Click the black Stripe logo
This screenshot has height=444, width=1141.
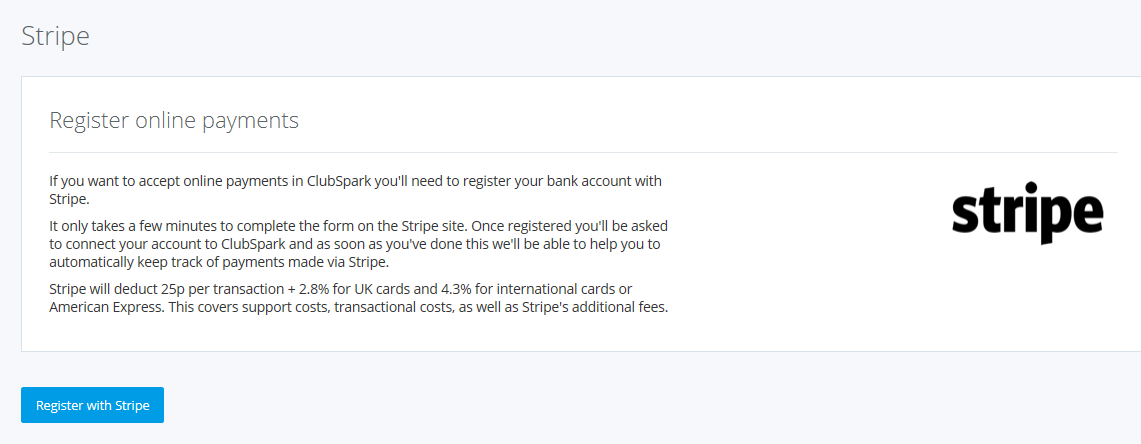coord(1027,212)
